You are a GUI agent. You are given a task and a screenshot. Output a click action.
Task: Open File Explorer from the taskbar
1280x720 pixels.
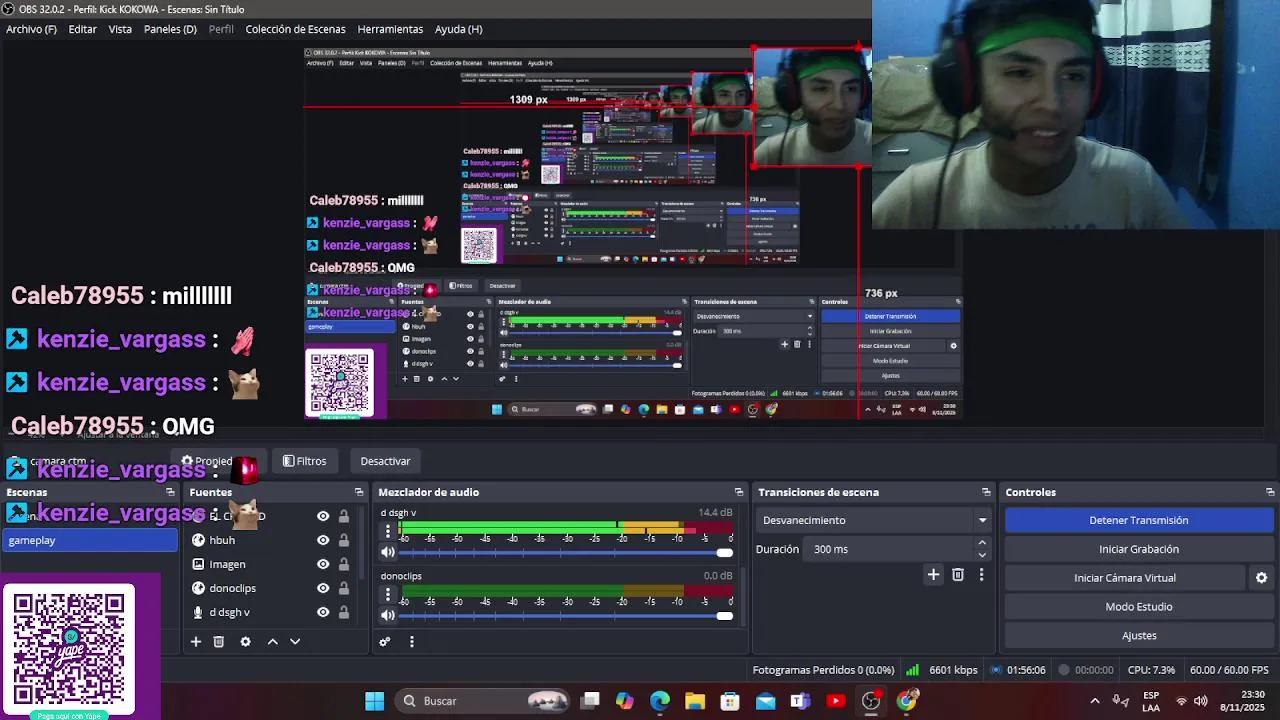pyautogui.click(x=695, y=701)
